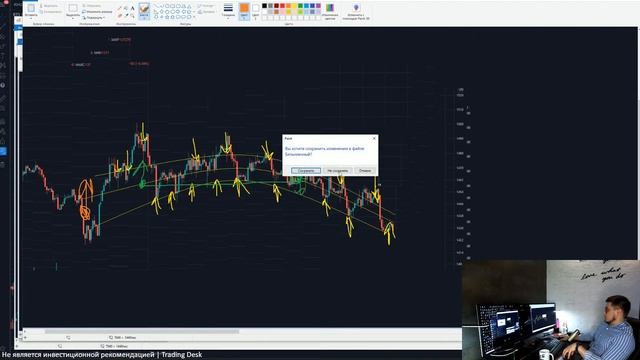The width and height of the screenshot is (640, 360).
Task: Select the Magnifier zoom tool
Action: coord(133,15)
